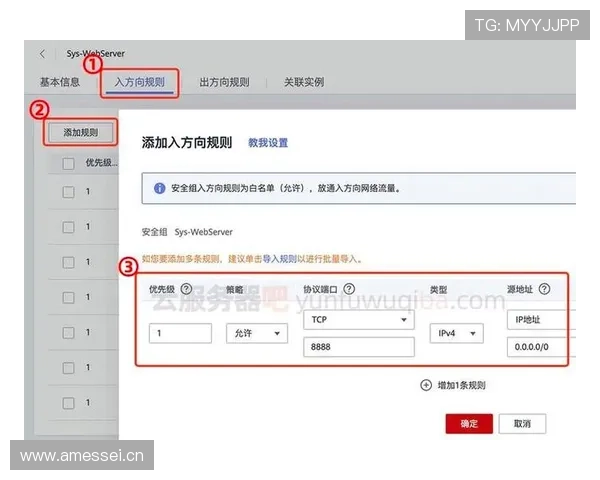The height and width of the screenshot is (480, 600).
Task: Click the source address field 0.0.0.0/0
Action: click(x=541, y=347)
